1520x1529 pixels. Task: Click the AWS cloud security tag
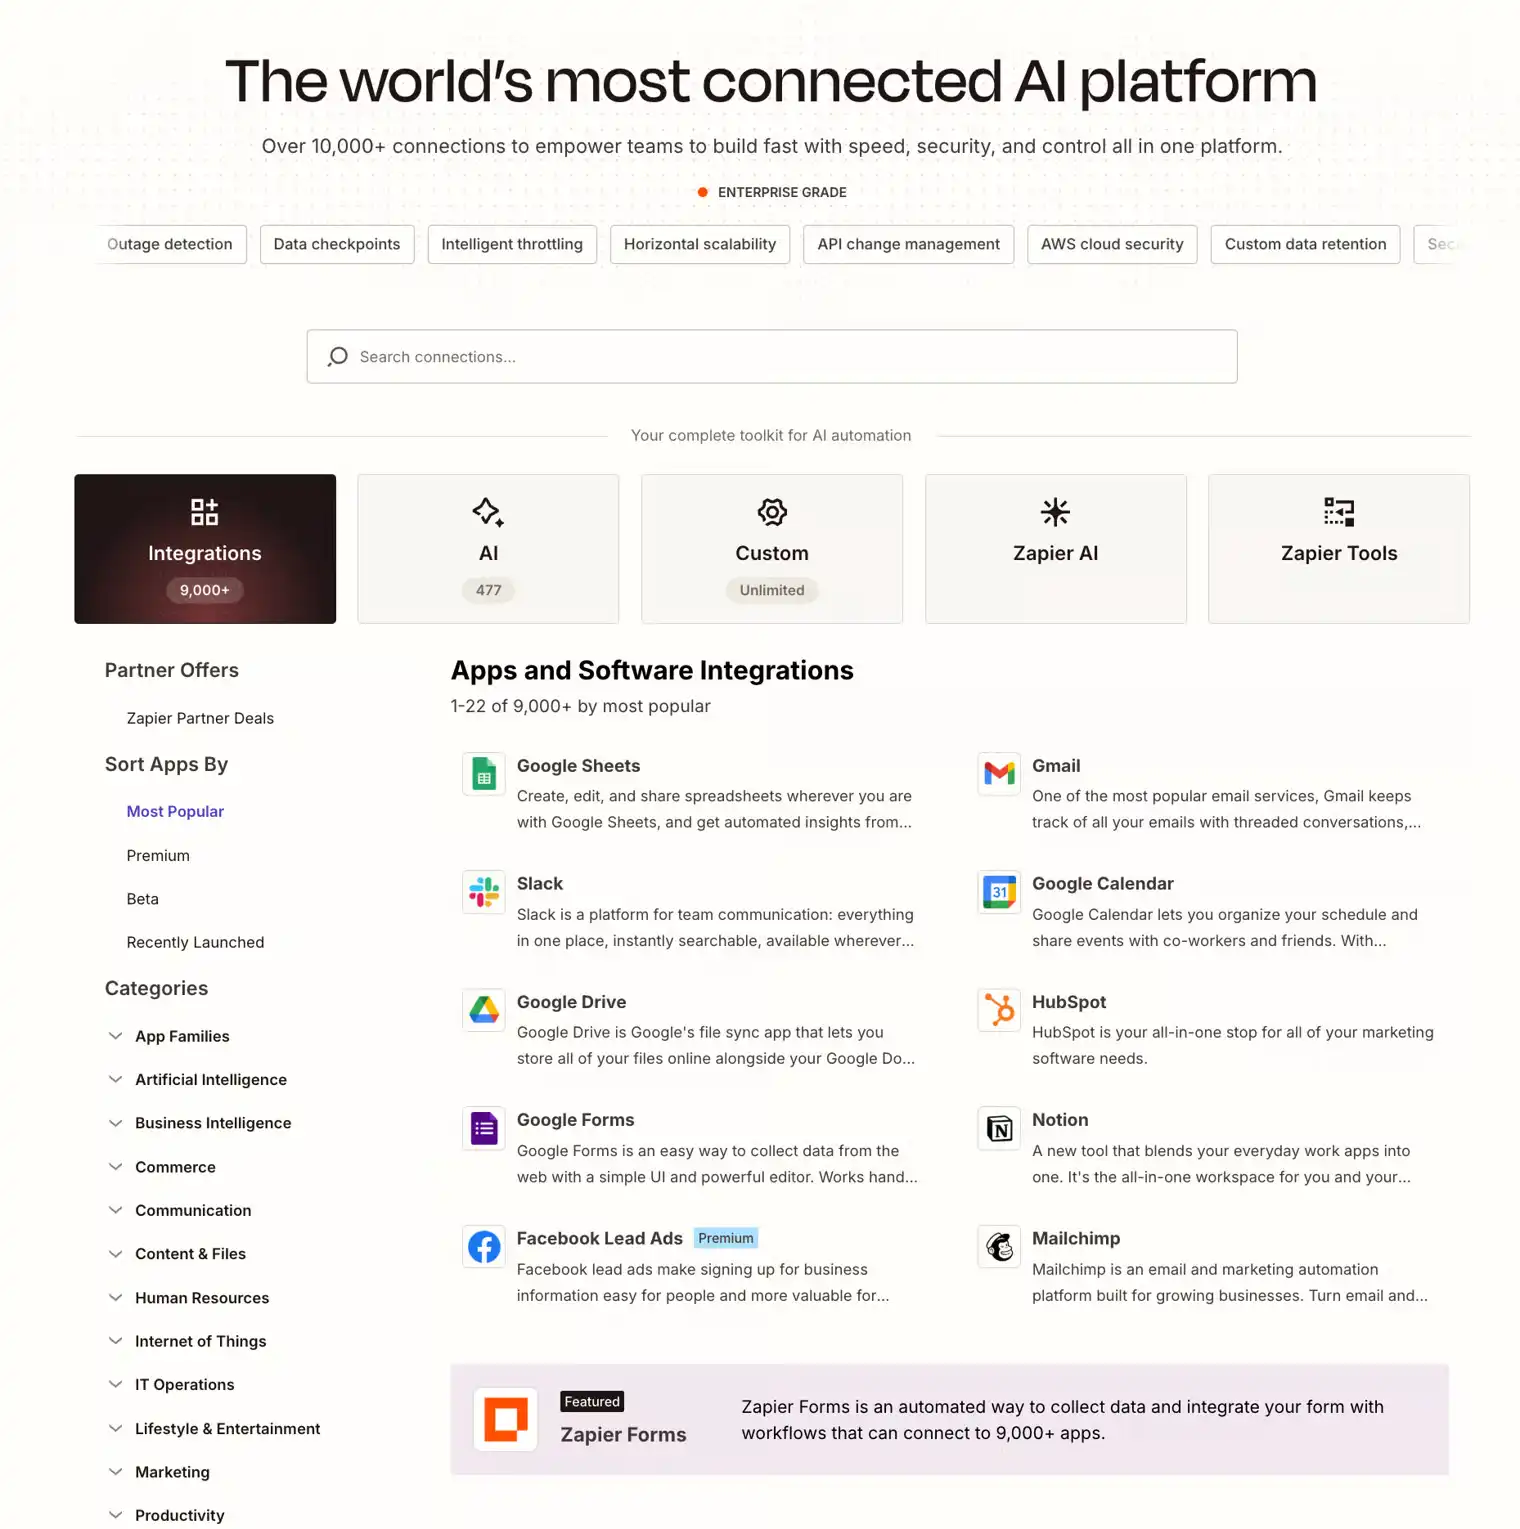click(1112, 244)
